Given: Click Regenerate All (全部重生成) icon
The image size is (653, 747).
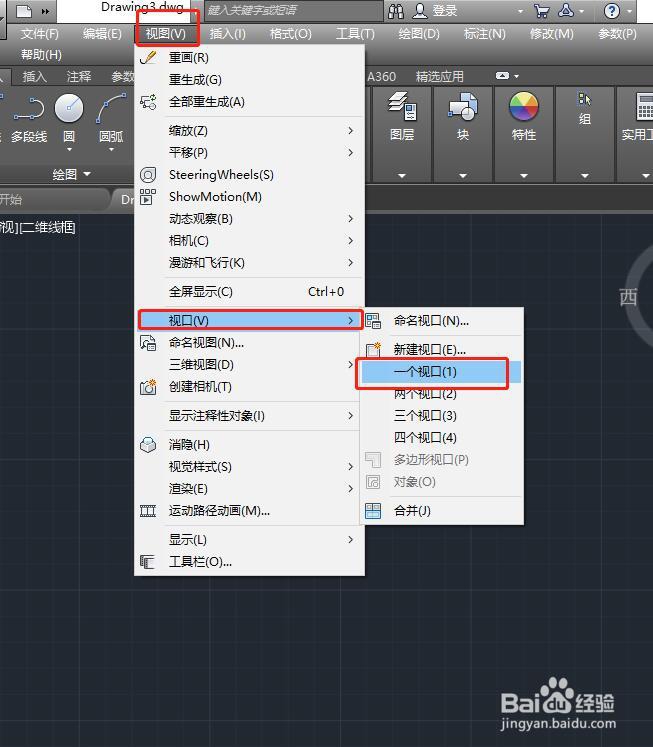Looking at the screenshot, I should 148,101.
